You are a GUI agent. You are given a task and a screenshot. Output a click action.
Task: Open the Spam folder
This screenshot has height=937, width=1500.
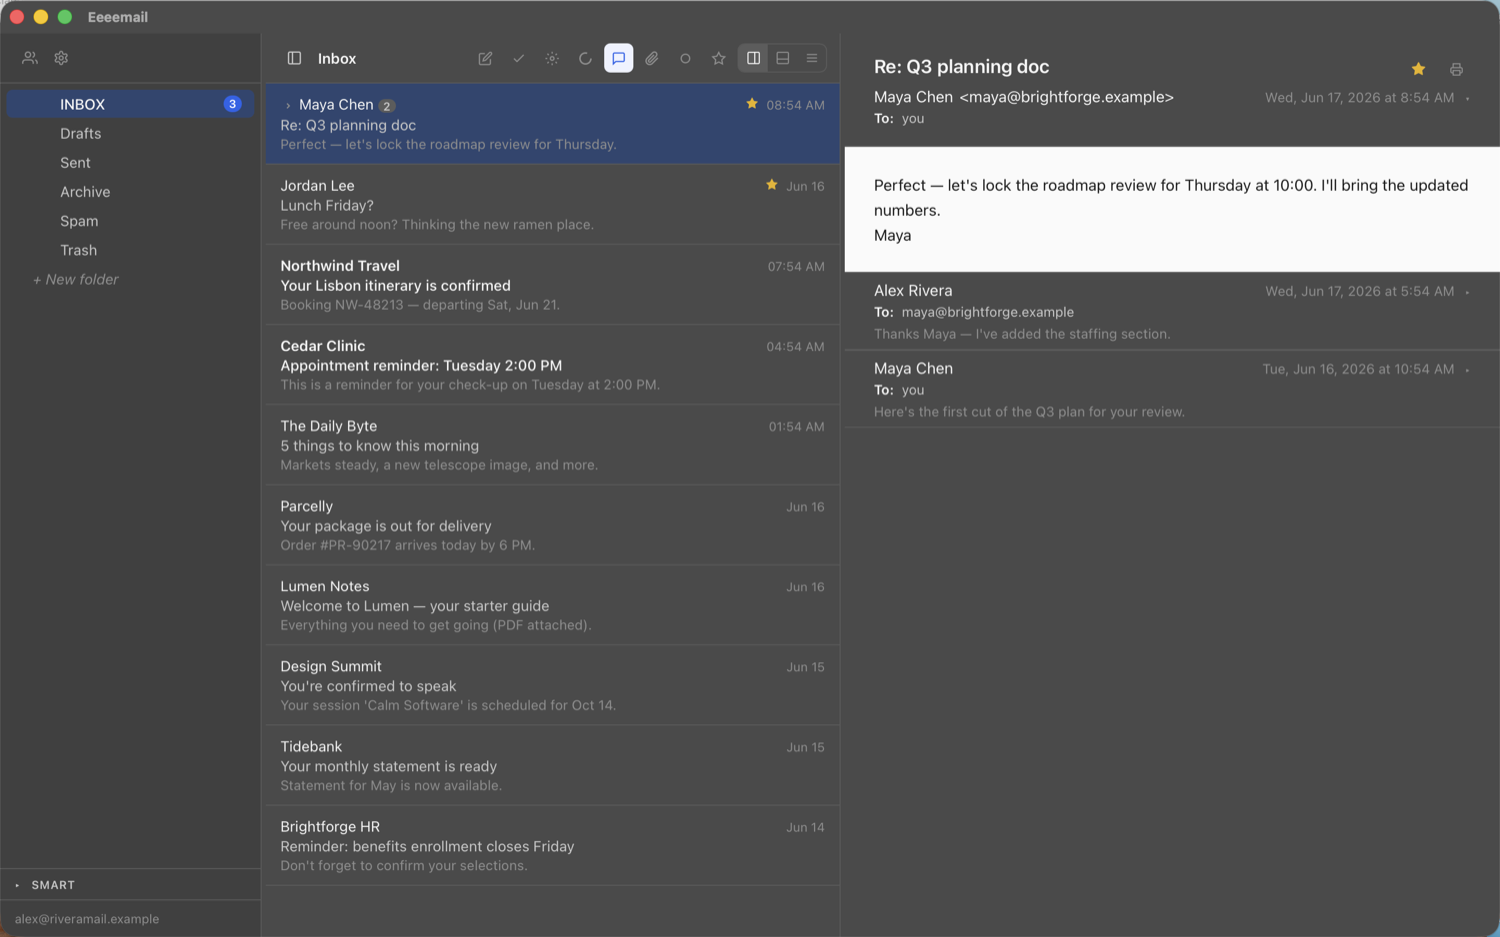click(130, 221)
